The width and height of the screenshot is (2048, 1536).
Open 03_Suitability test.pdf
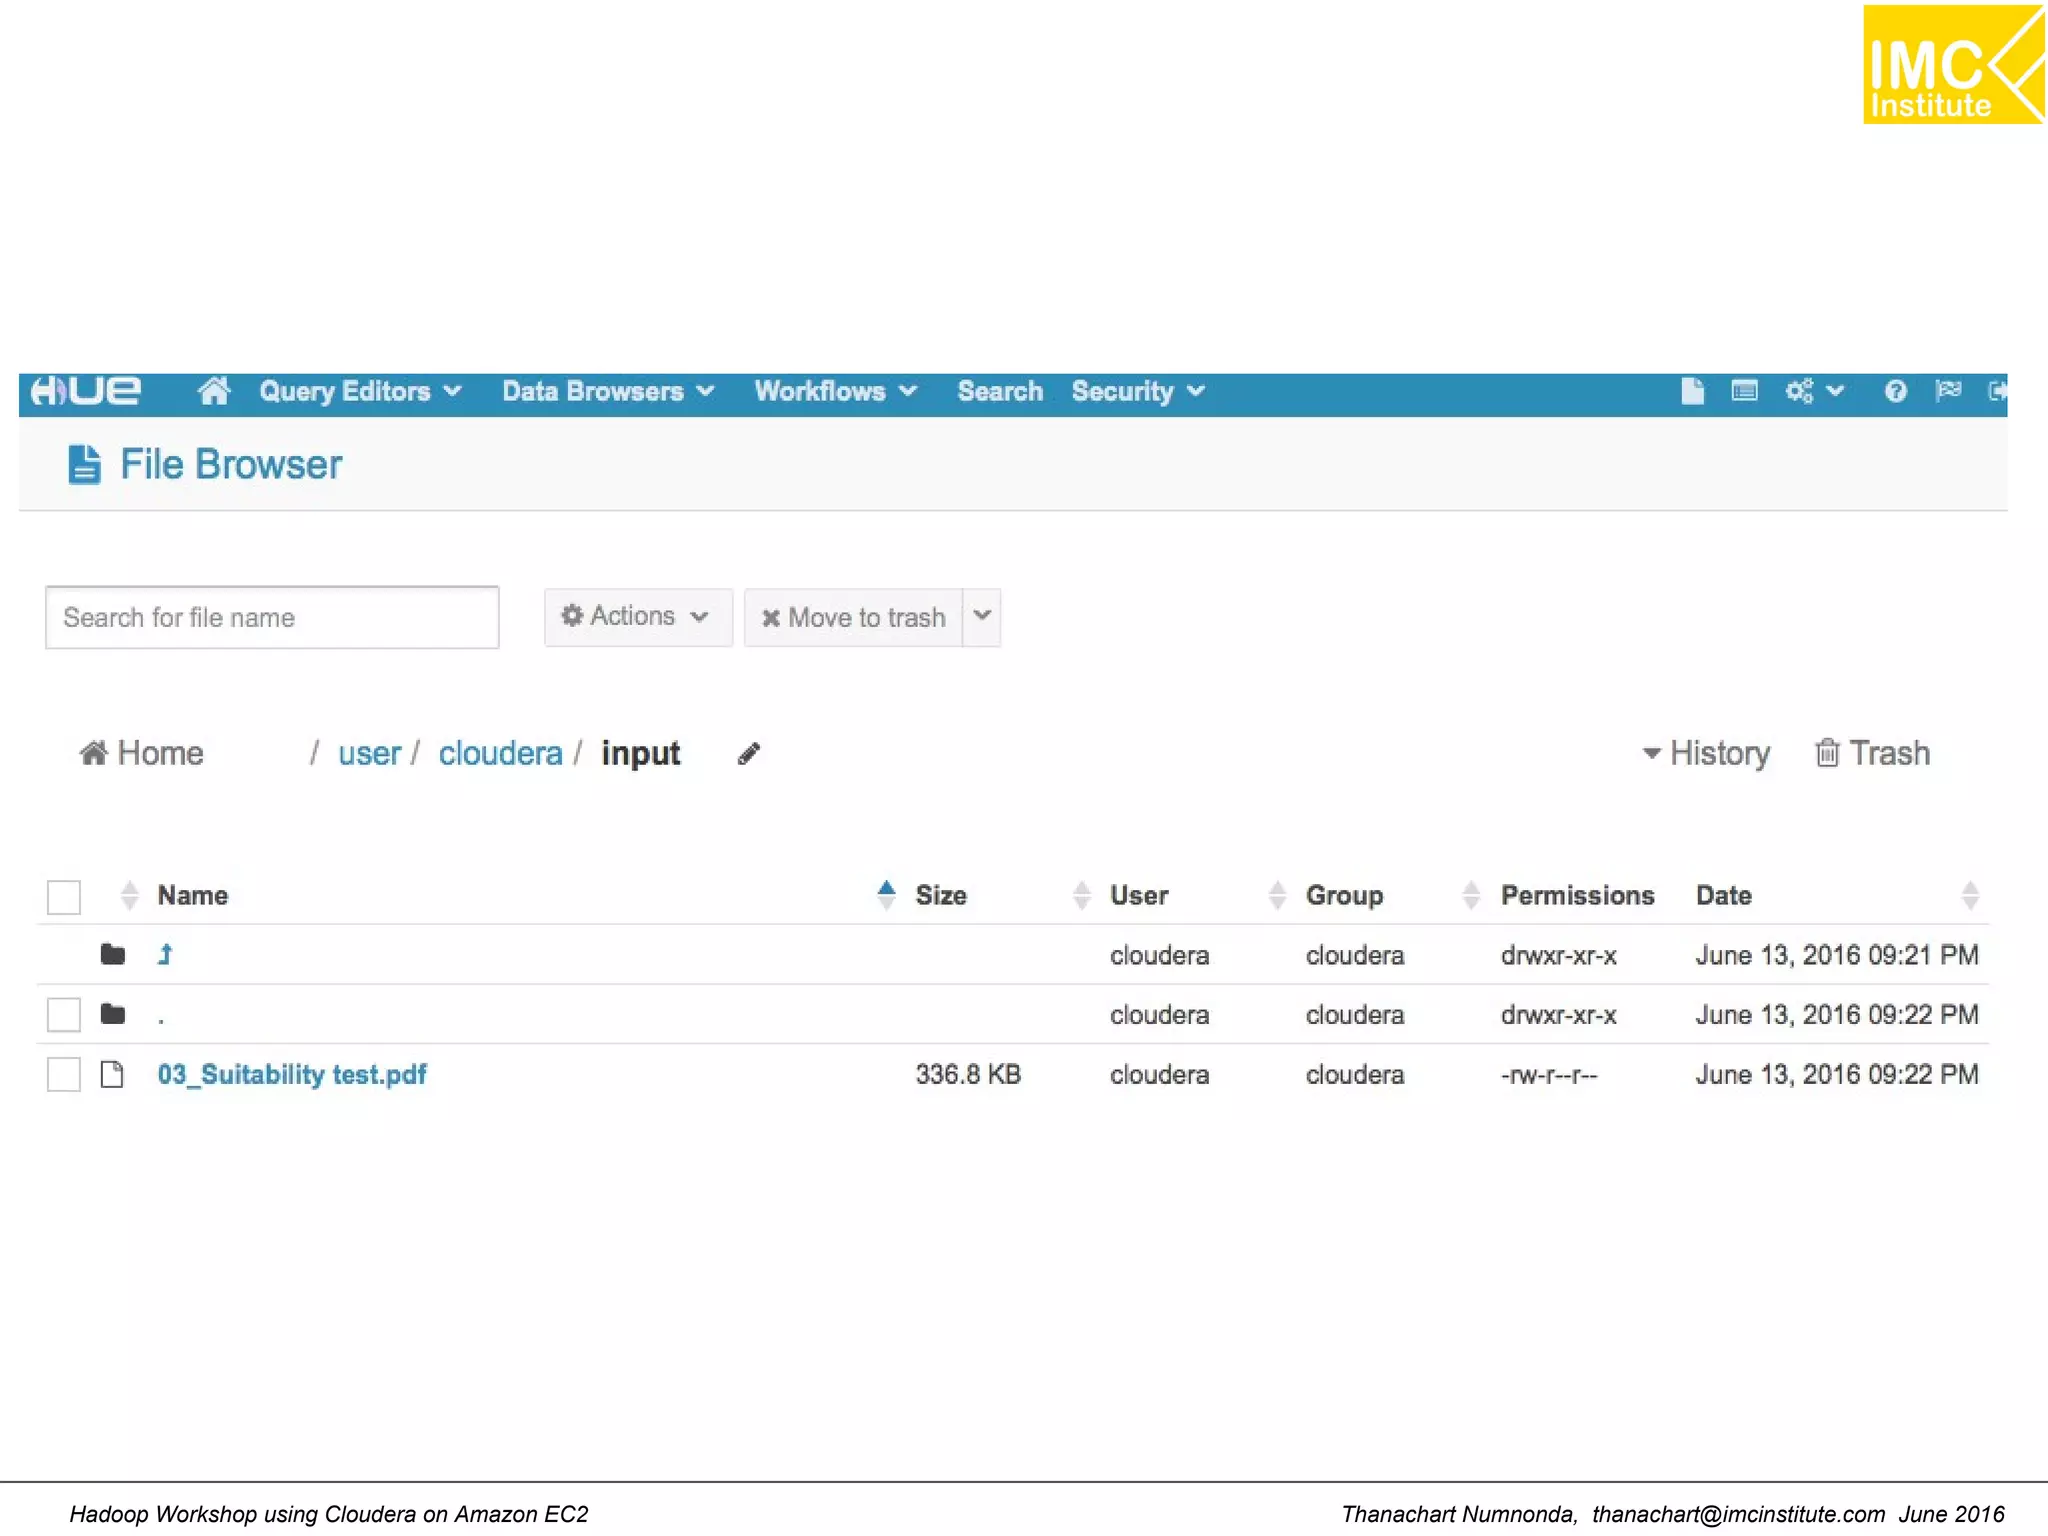tap(292, 1074)
